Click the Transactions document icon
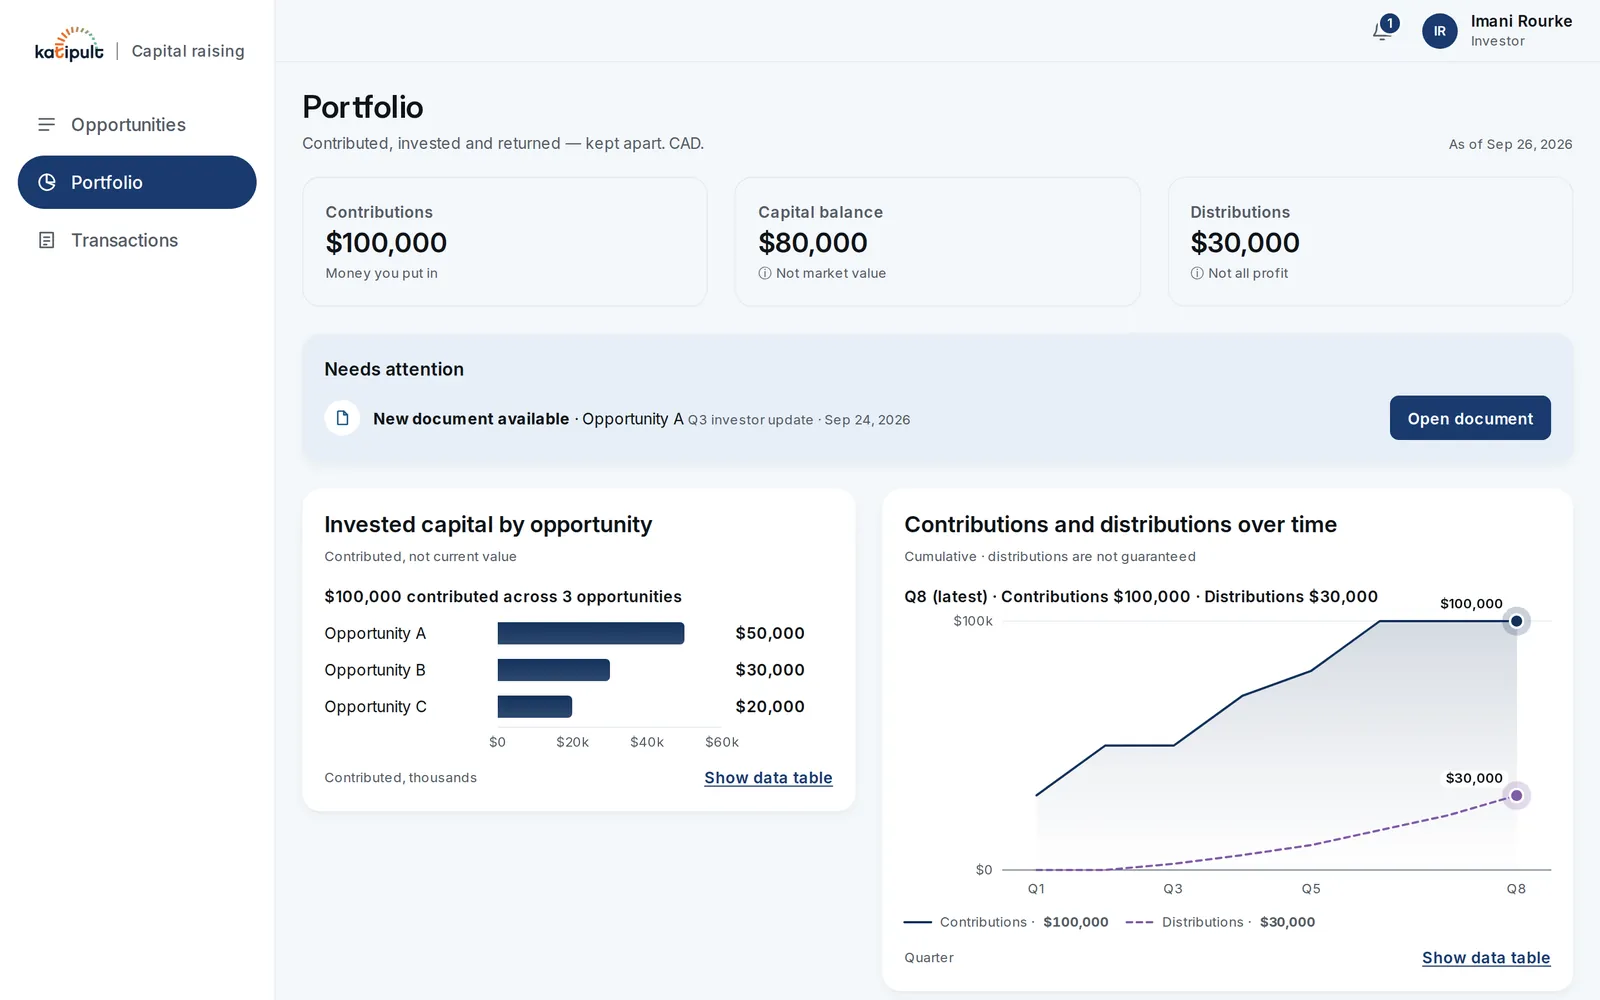 pos(46,240)
